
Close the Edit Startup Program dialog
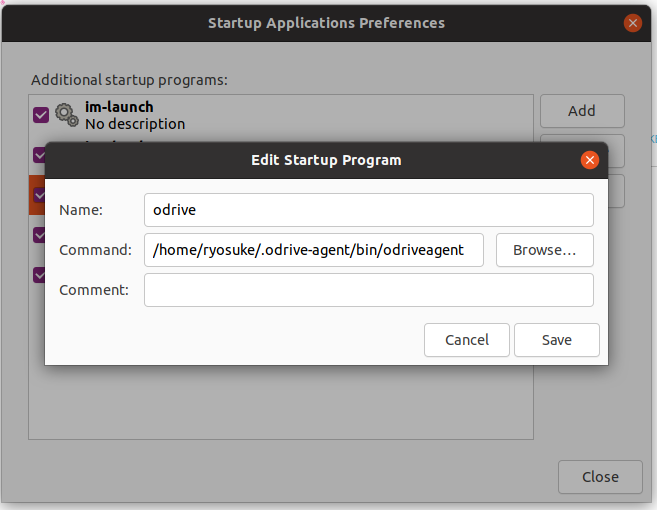[x=590, y=160]
